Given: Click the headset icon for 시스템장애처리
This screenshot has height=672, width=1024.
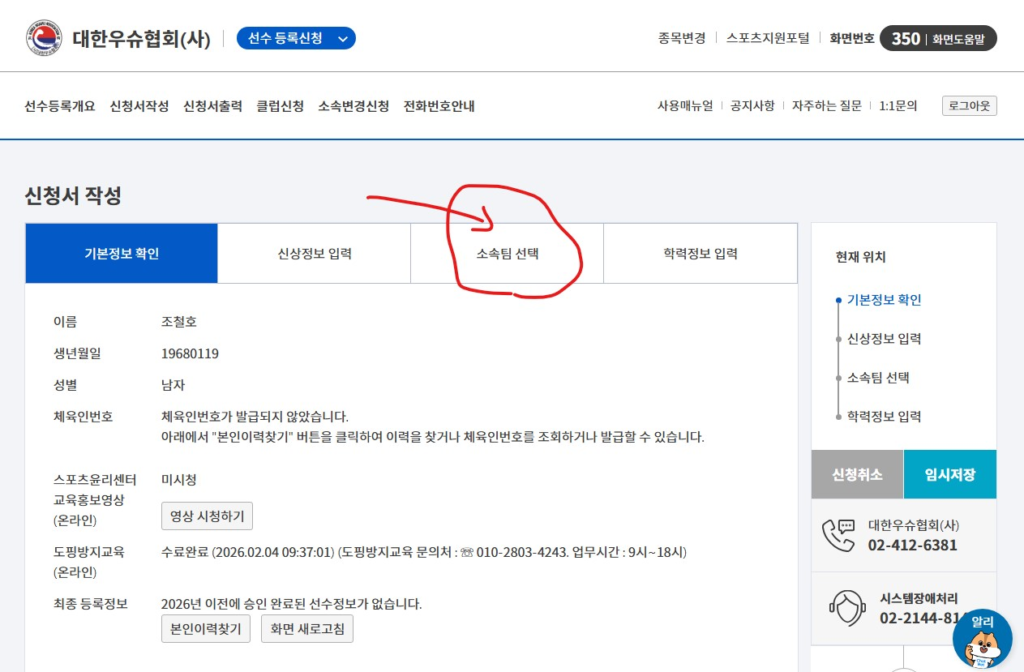Looking at the screenshot, I should (x=847, y=607).
